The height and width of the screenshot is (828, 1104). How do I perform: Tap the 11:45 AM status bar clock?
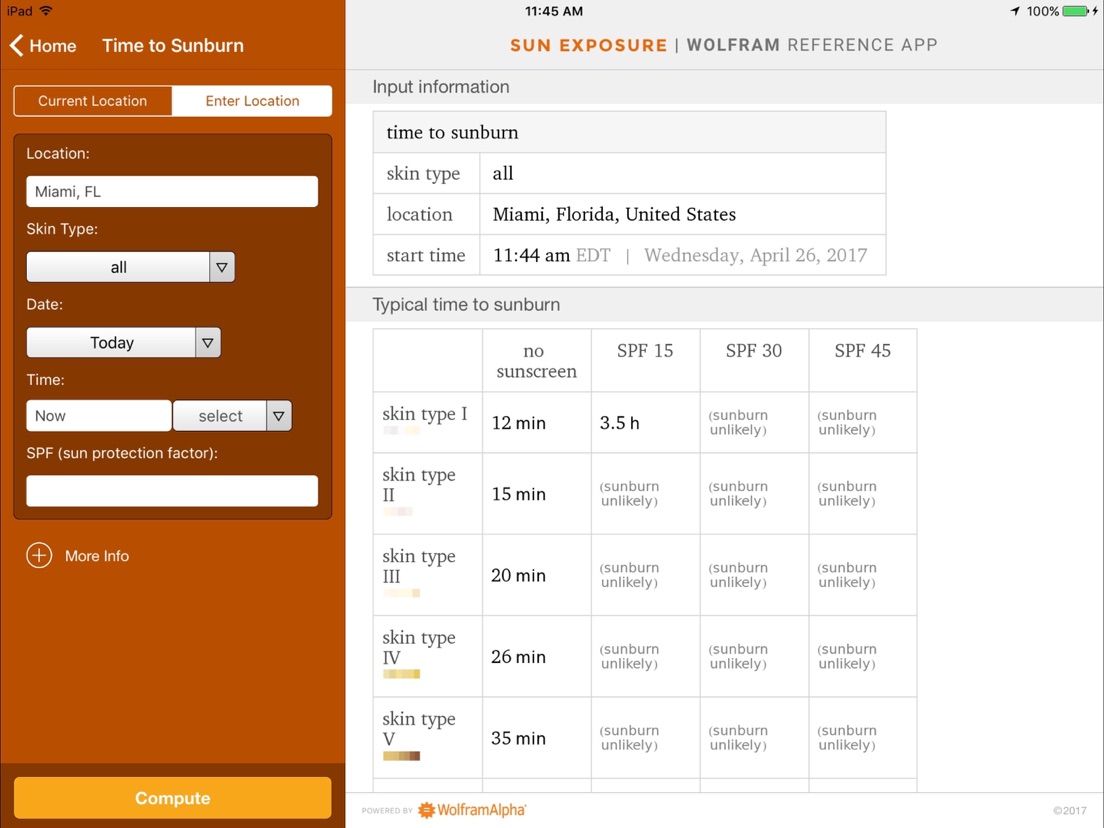point(554,11)
